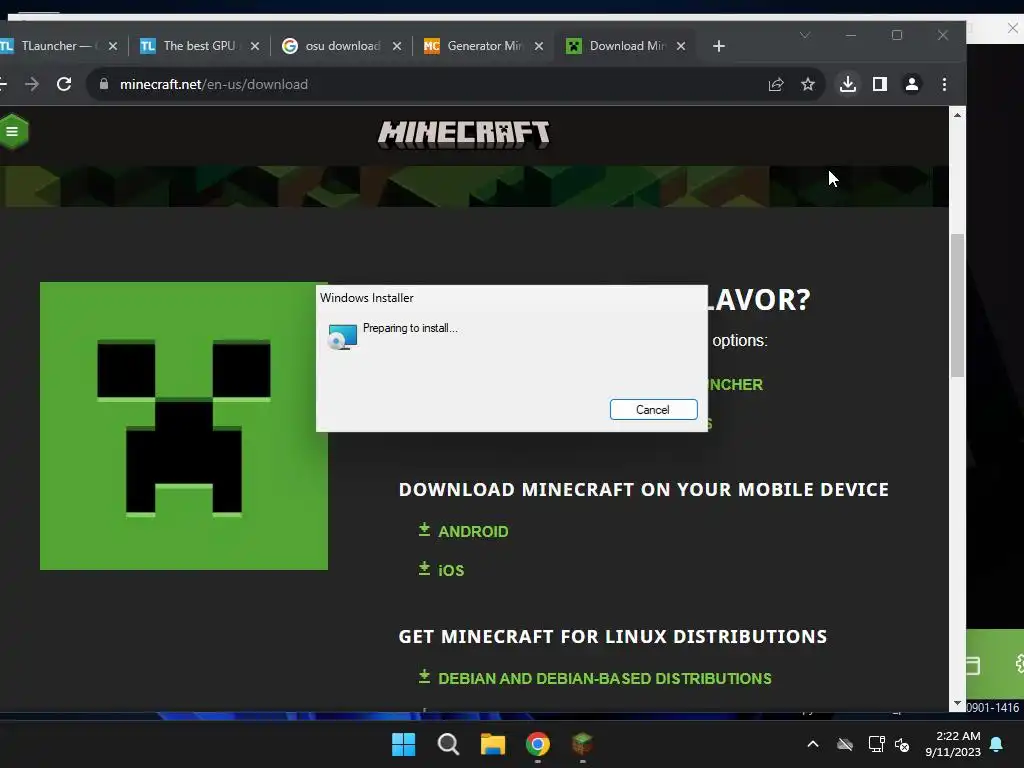
Task: Open the notification bell
Action: pos(997,744)
